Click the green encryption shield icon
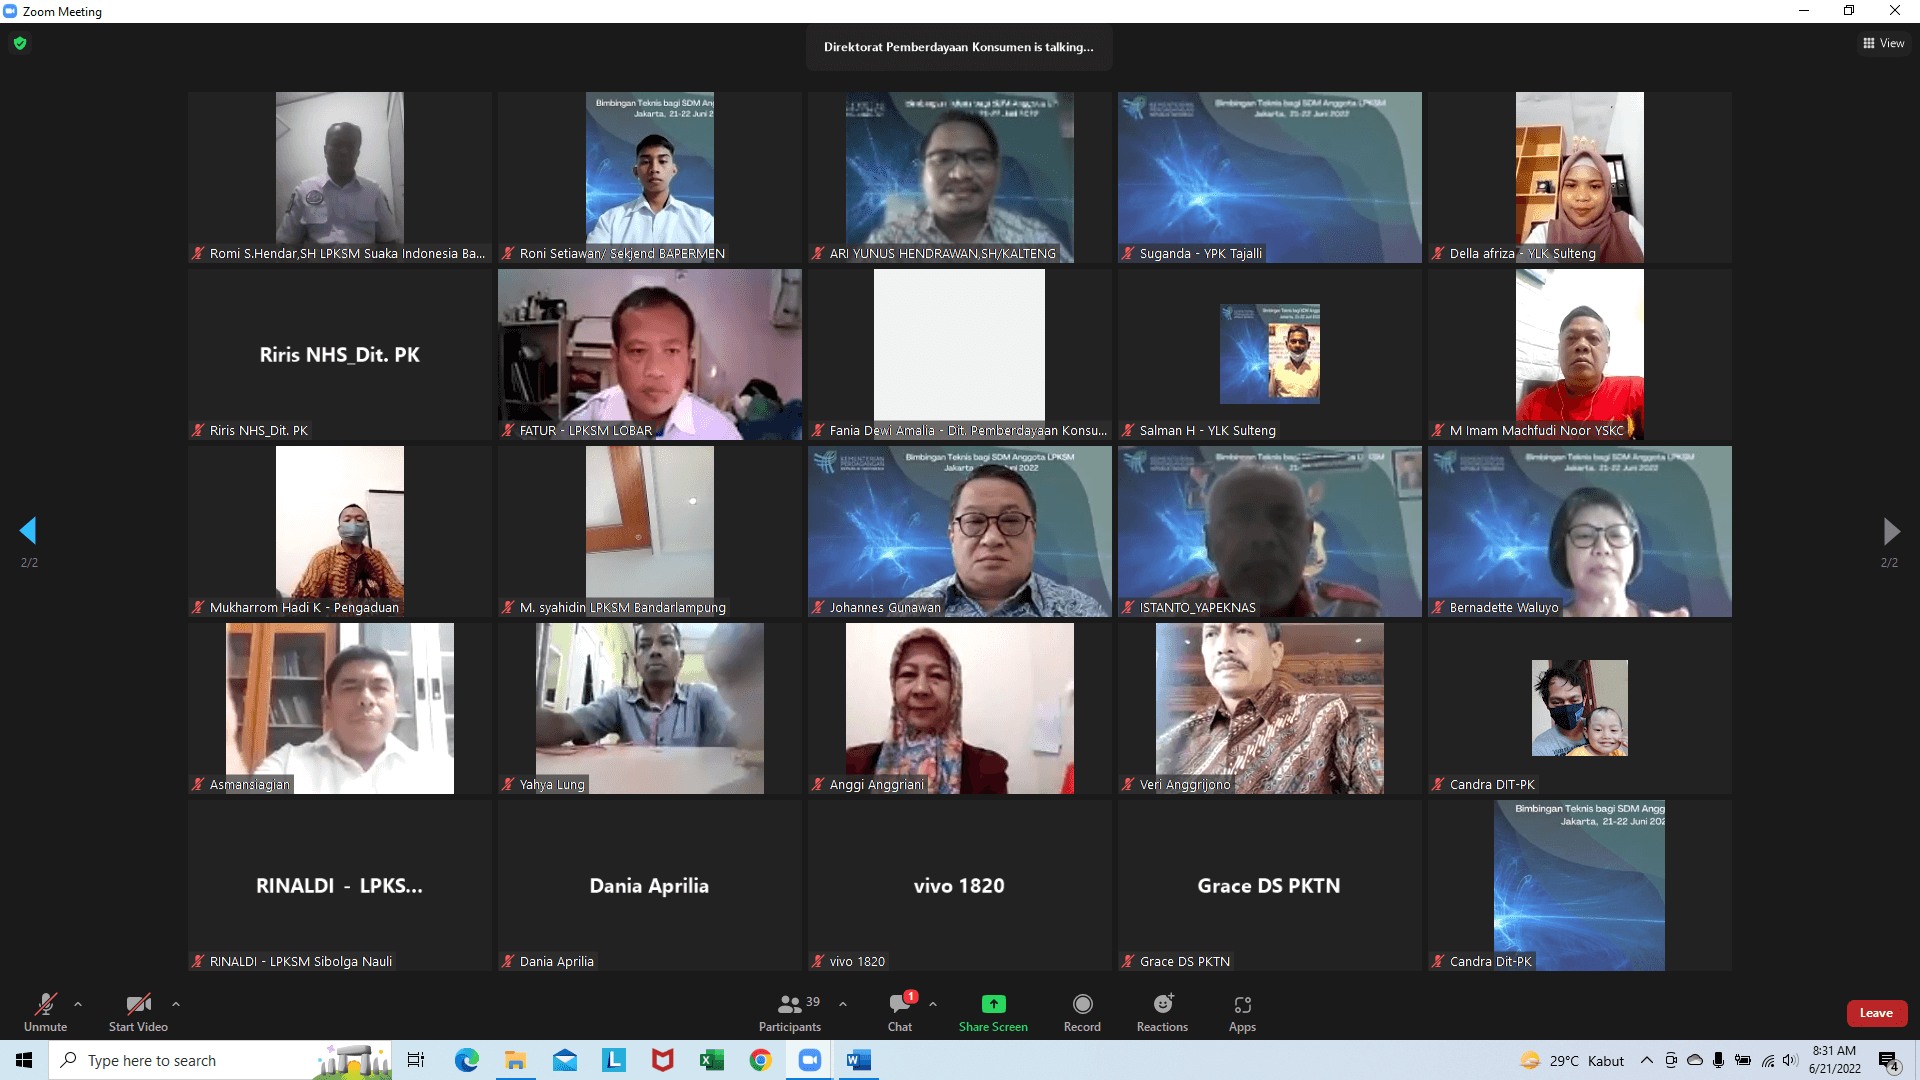Viewport: 1920px width, 1080px height. (20, 43)
